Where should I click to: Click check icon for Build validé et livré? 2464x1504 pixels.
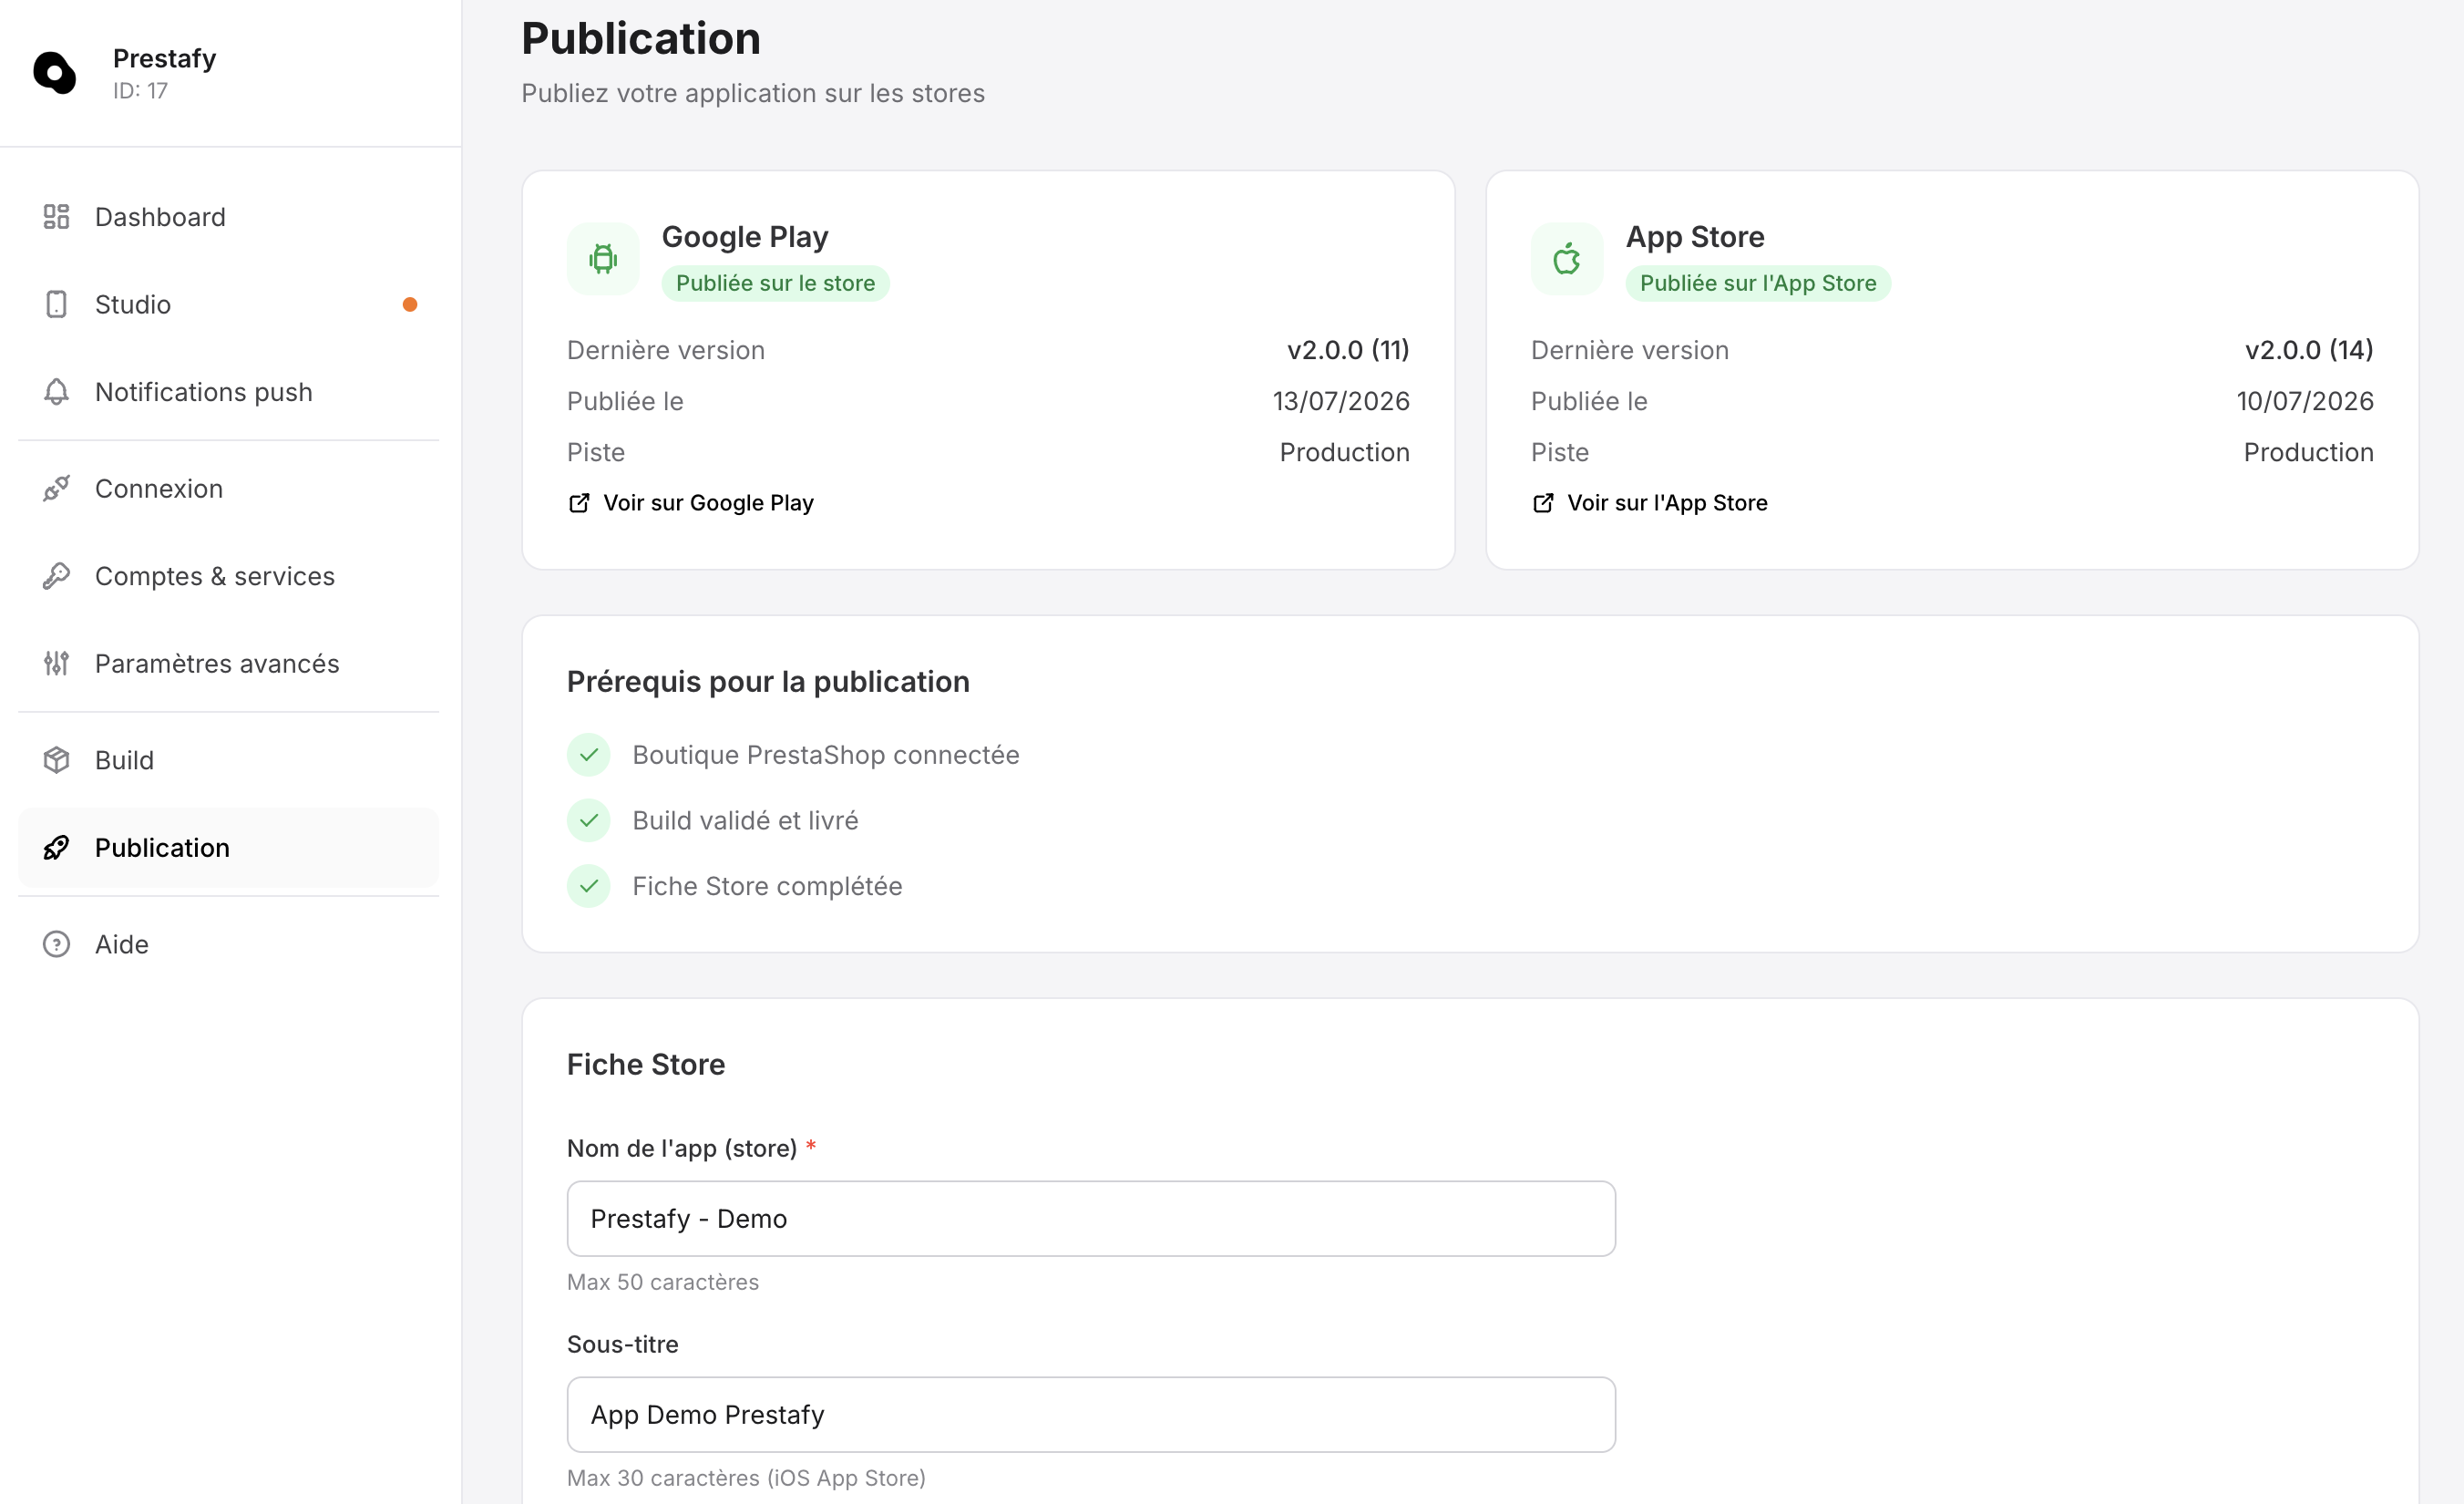(589, 821)
